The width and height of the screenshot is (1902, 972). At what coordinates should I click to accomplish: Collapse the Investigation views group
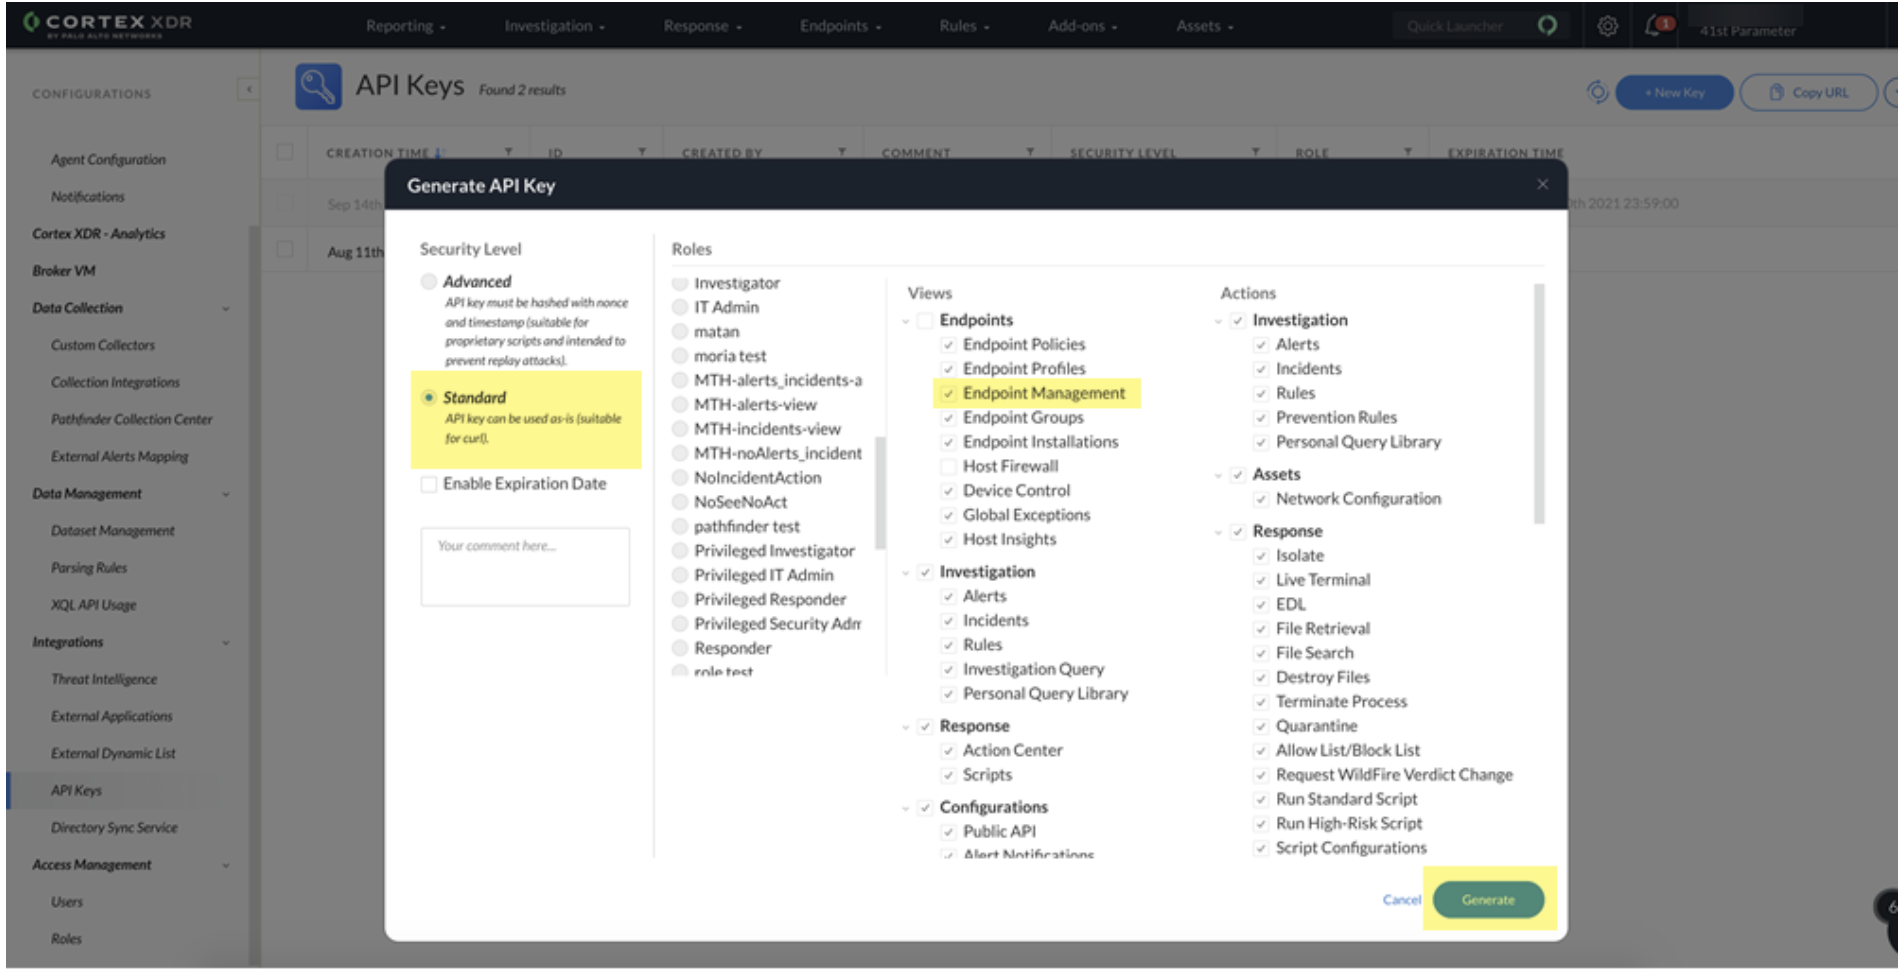pyautogui.click(x=906, y=573)
